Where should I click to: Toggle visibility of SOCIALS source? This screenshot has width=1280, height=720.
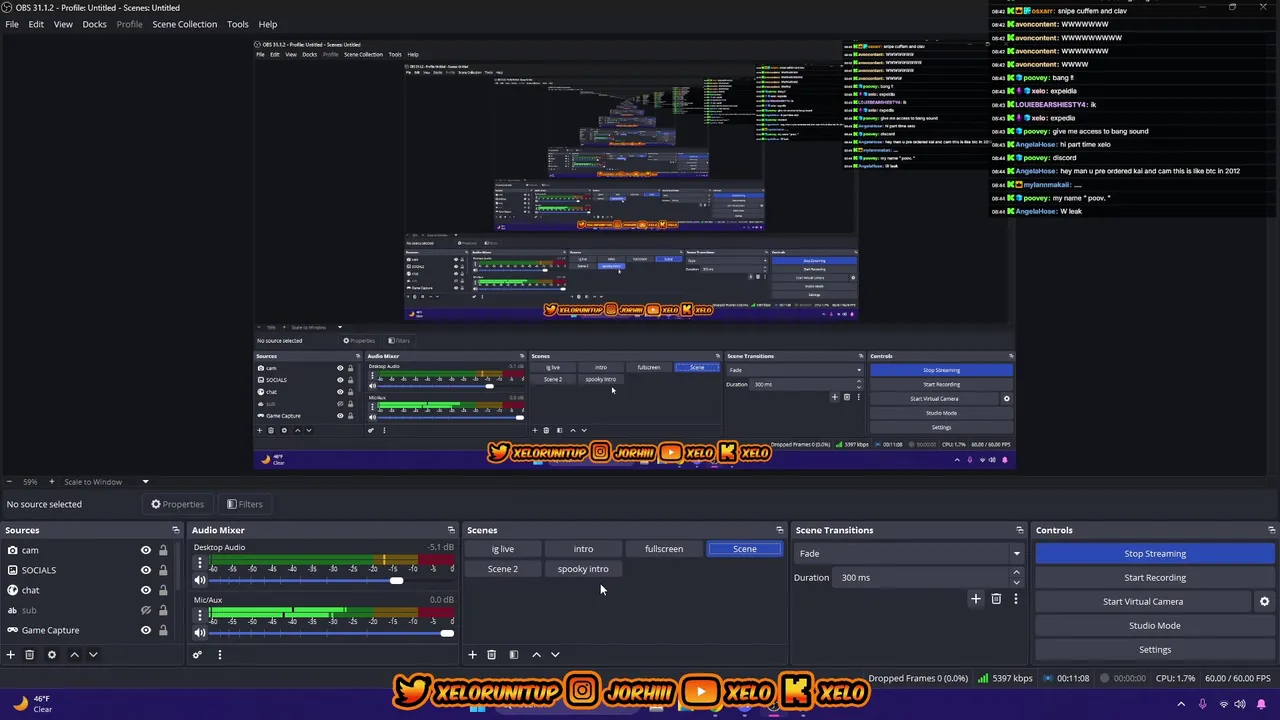click(146, 570)
